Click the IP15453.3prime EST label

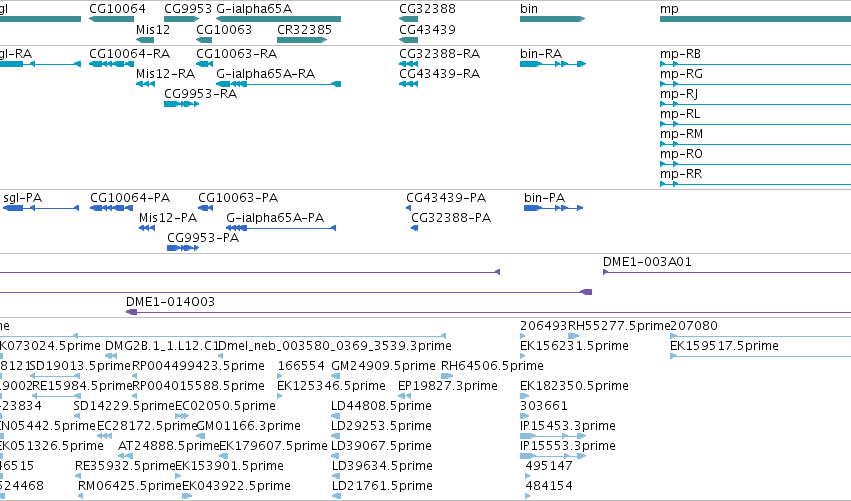tap(568, 426)
